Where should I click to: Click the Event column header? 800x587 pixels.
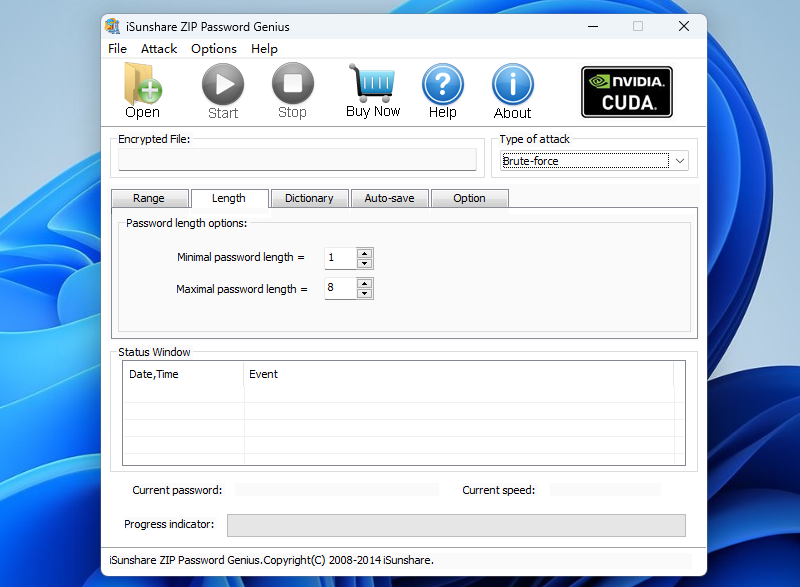(459, 374)
